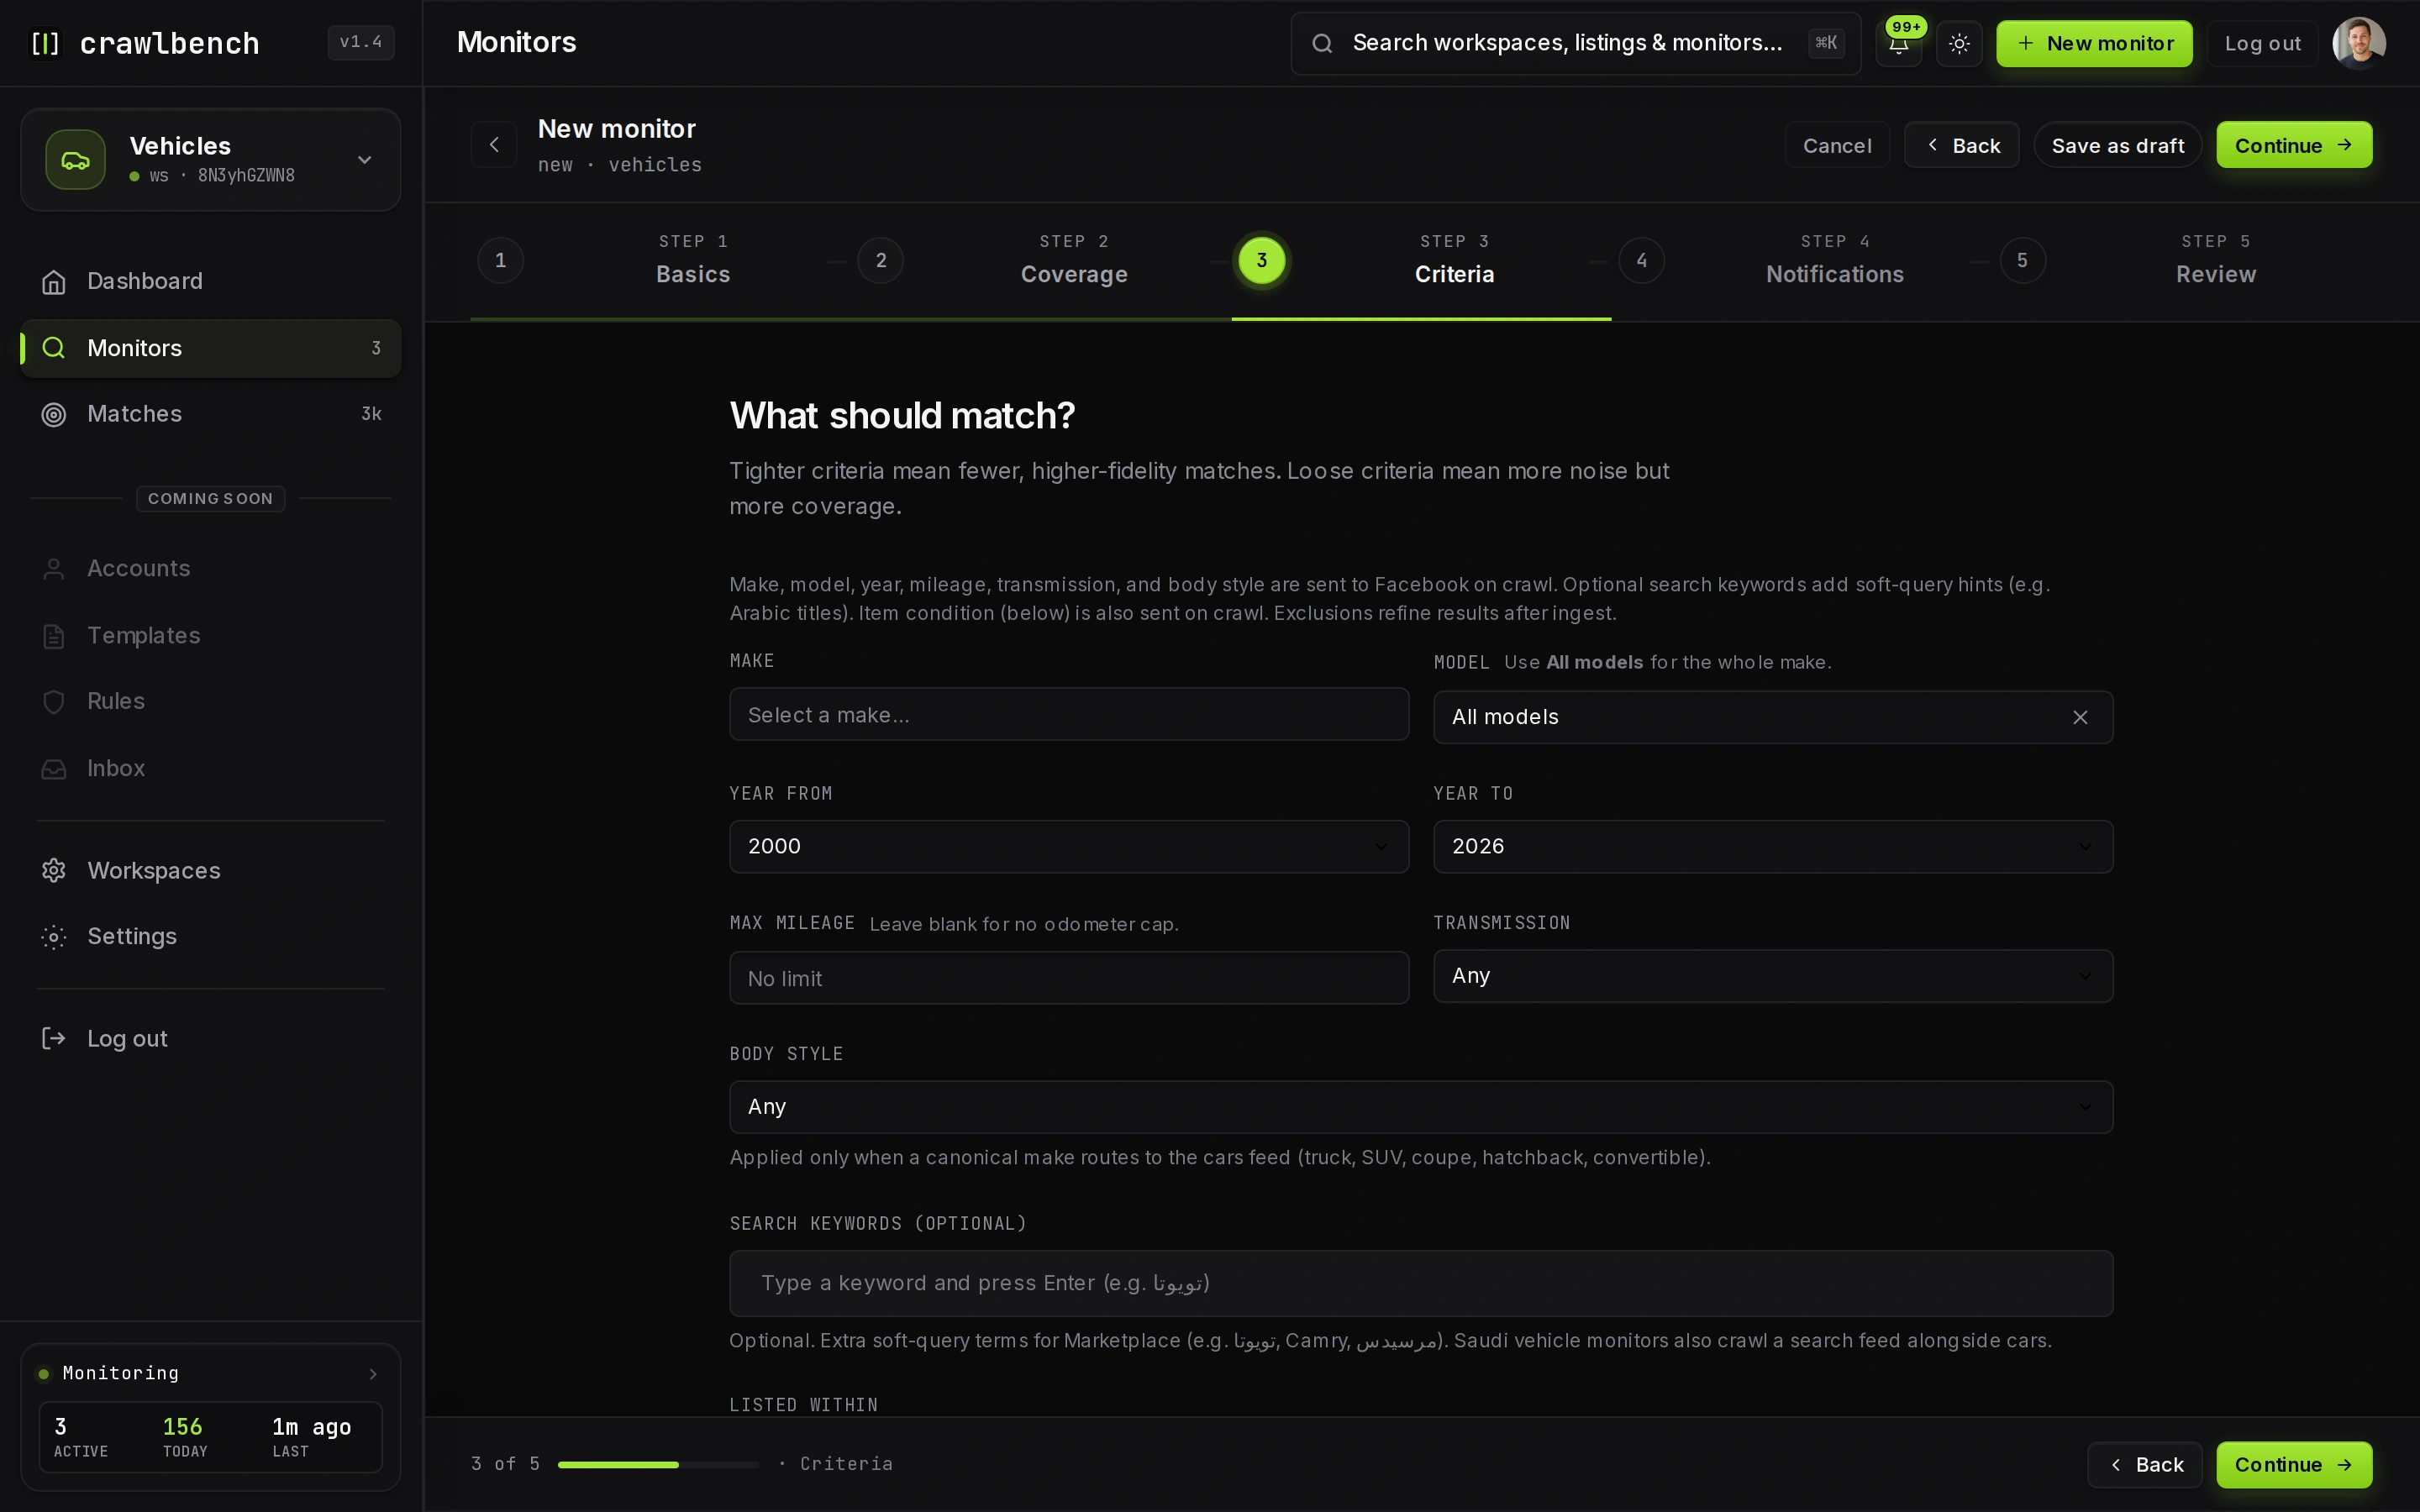Click the Matches target icon
The height and width of the screenshot is (1512, 2420).
(x=54, y=414)
